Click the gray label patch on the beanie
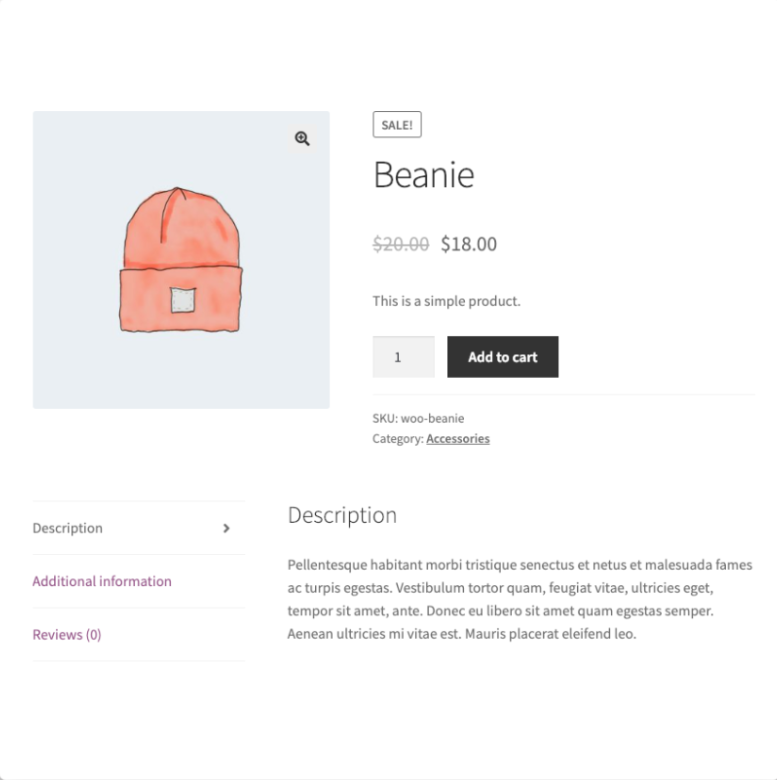Image resolution: width=777 pixels, height=780 pixels. (181, 299)
